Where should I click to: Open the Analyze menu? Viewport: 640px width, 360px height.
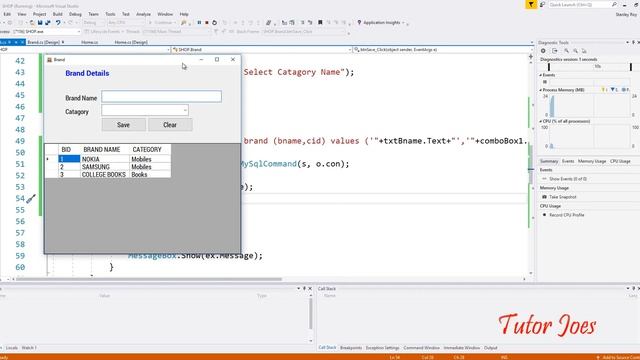(143, 14)
